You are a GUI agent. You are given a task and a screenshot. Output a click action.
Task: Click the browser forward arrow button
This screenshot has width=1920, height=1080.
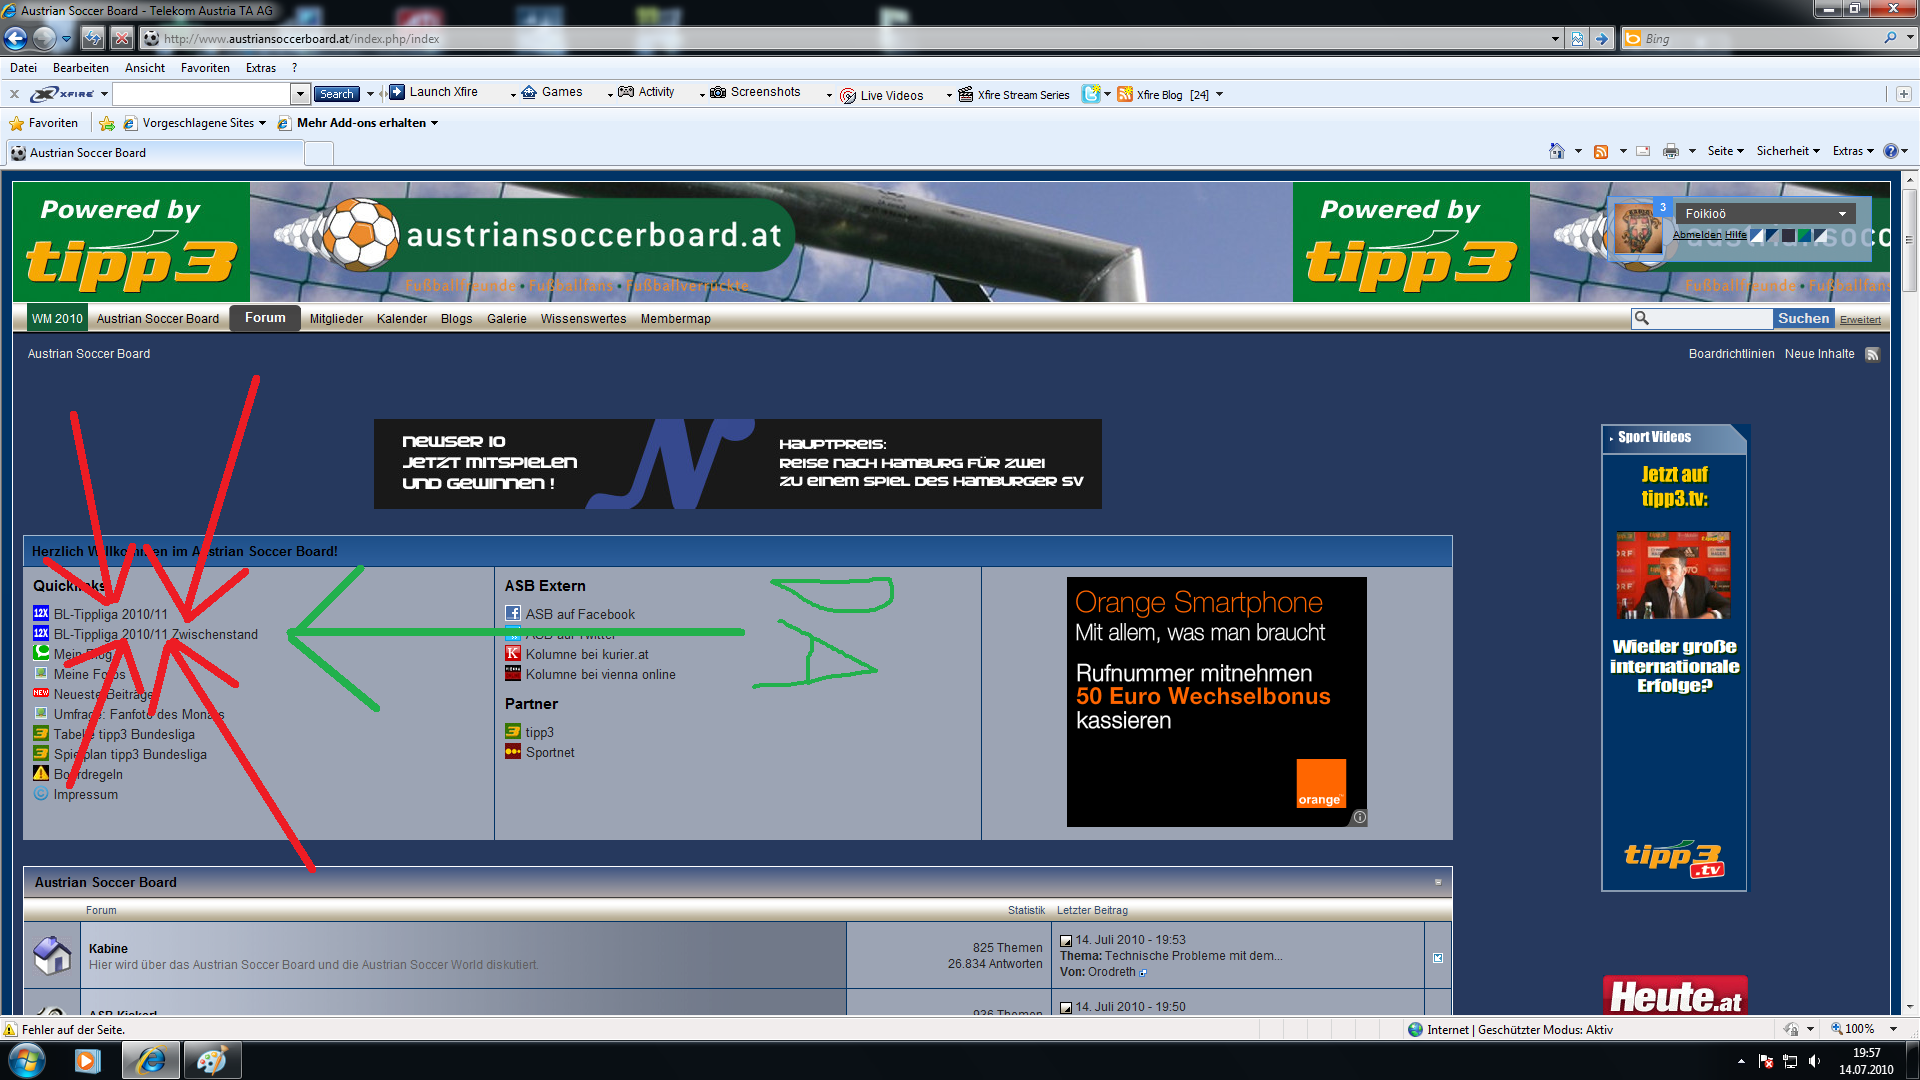click(43, 38)
